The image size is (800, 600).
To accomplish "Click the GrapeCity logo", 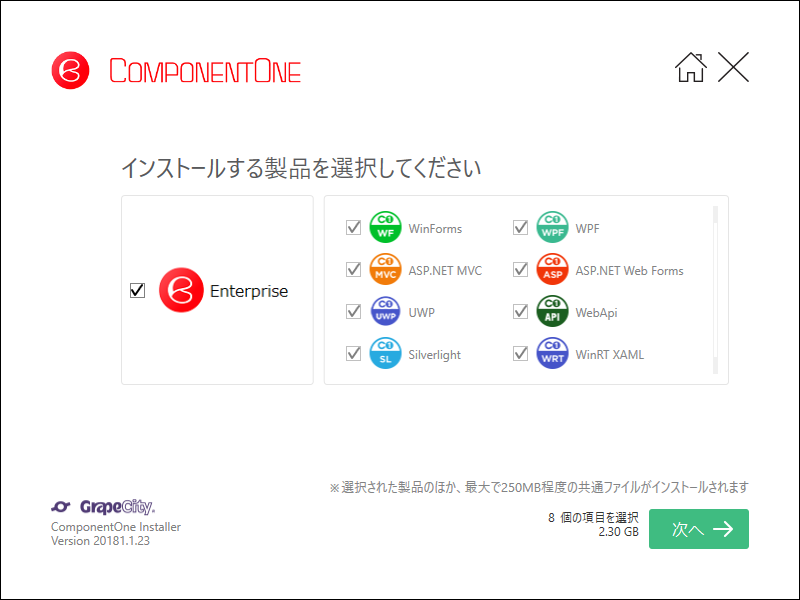I will [x=103, y=507].
